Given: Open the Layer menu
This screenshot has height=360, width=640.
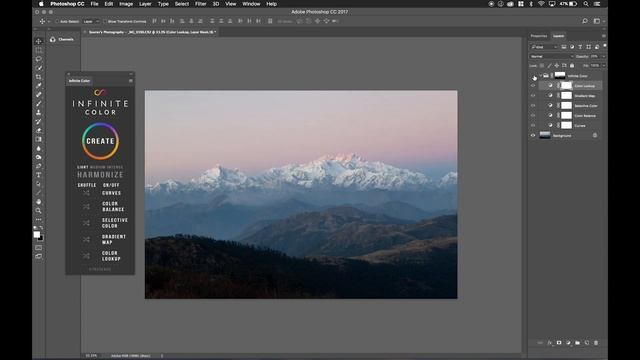Looking at the screenshot, I should (x=145, y=4).
